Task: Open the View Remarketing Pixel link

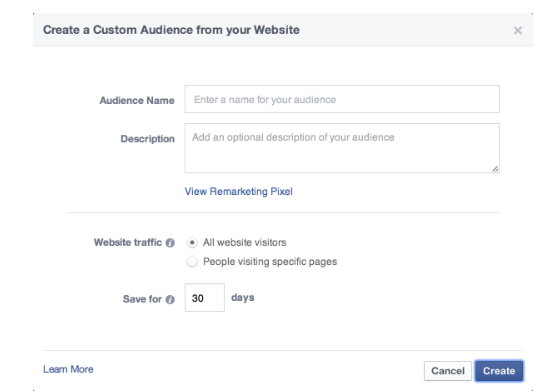Action: tap(238, 191)
